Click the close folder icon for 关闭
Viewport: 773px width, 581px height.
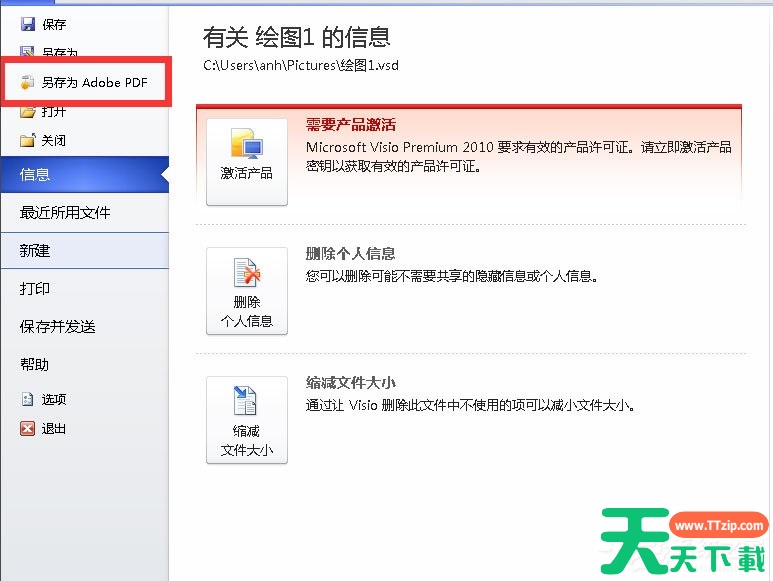click(x=28, y=140)
